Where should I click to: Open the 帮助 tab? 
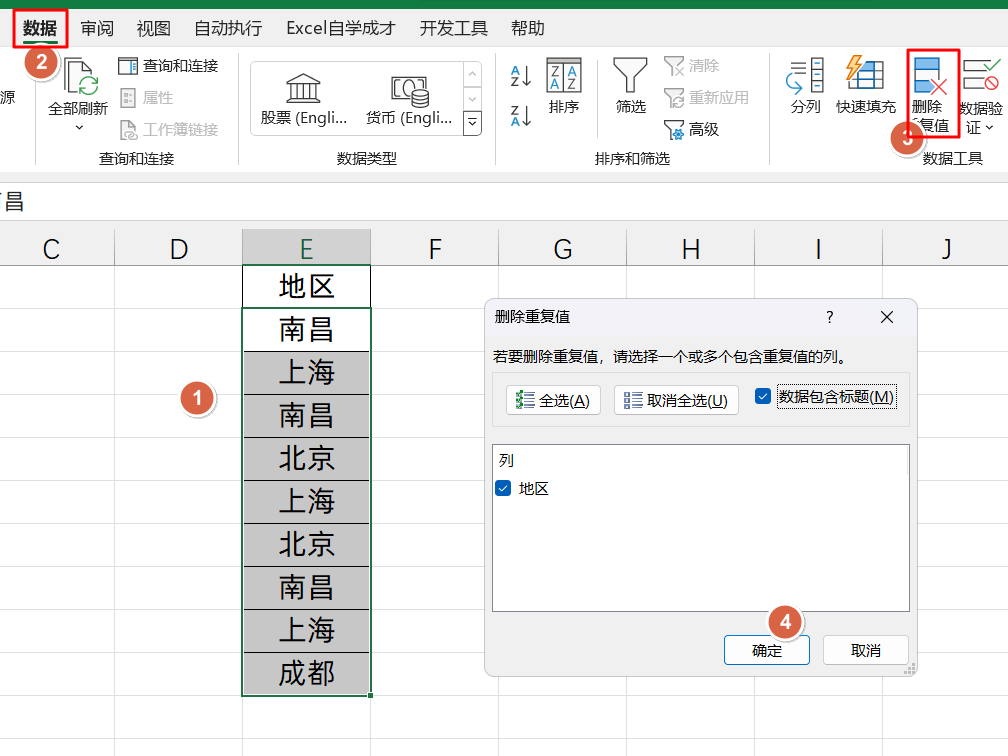click(x=528, y=28)
